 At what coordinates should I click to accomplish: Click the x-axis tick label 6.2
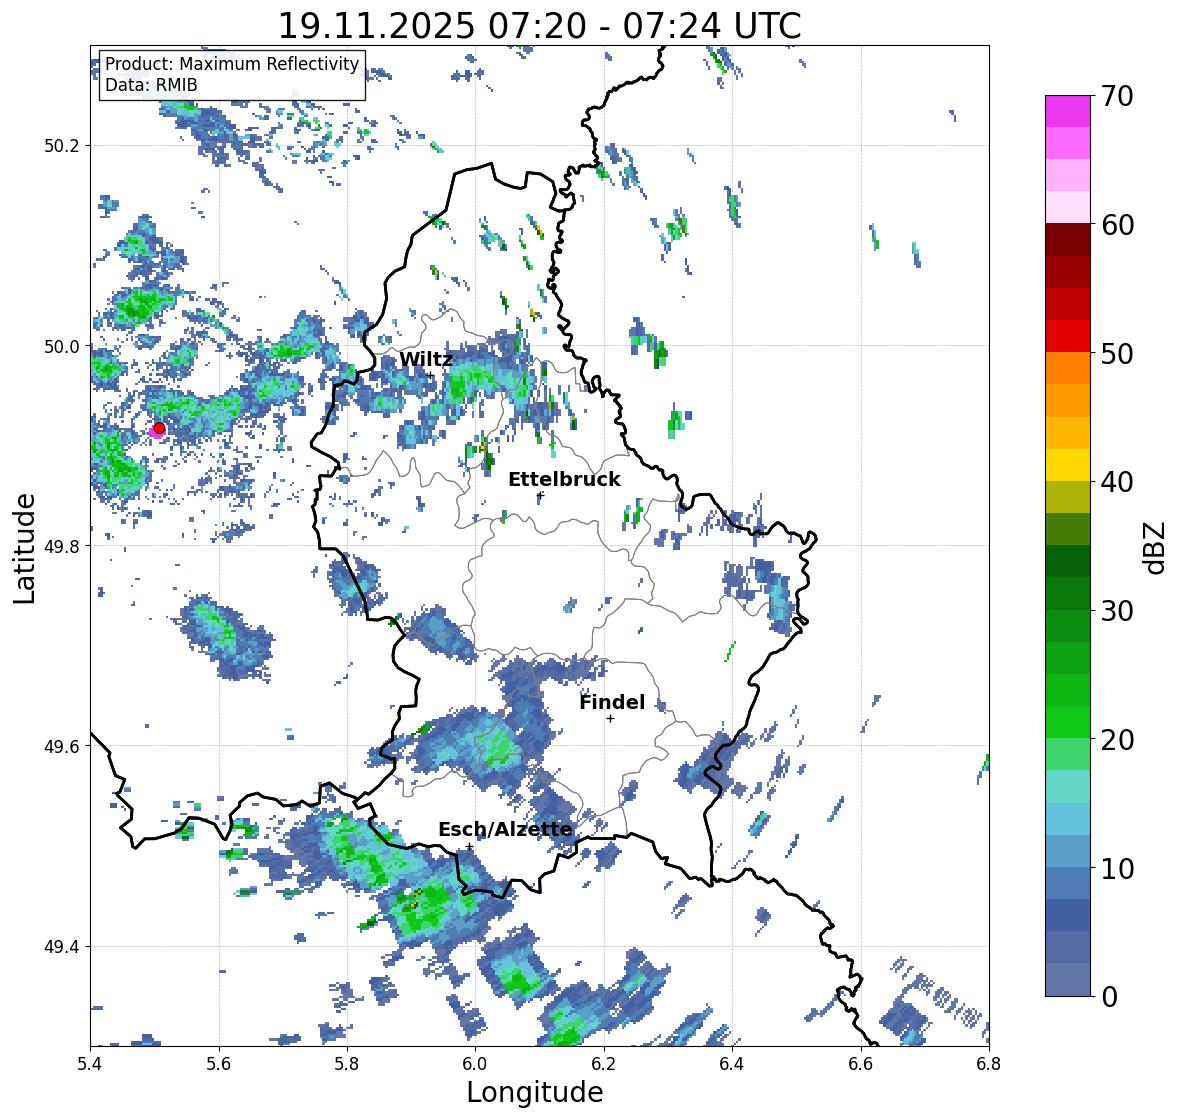[x=604, y=1064]
